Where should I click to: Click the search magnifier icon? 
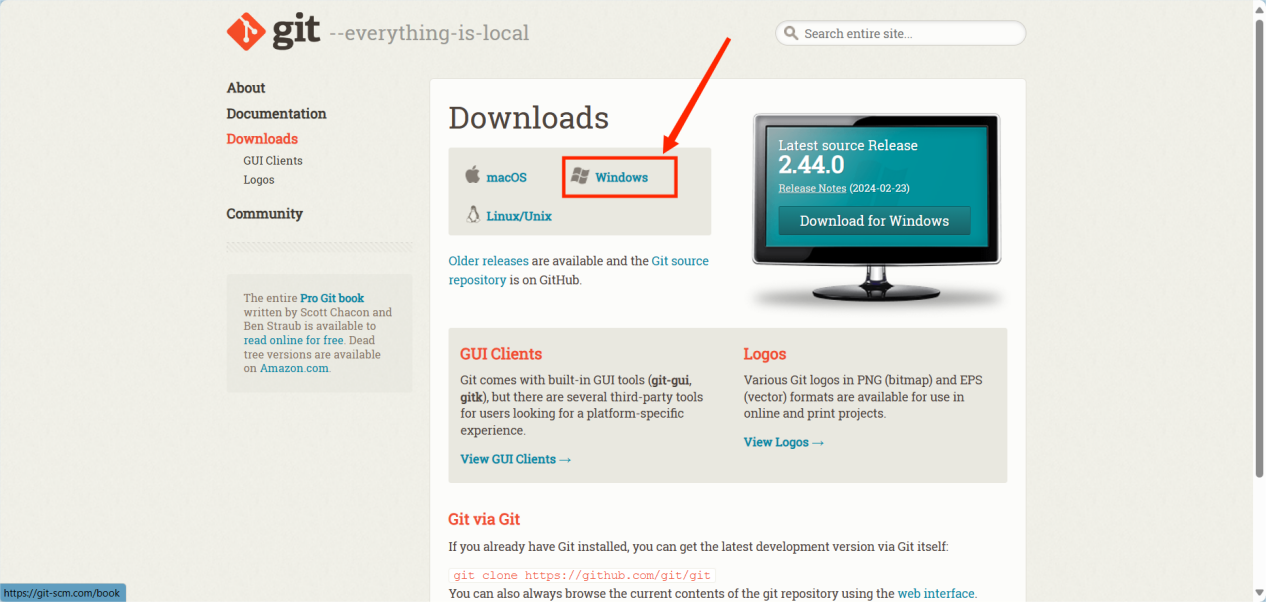pos(791,33)
